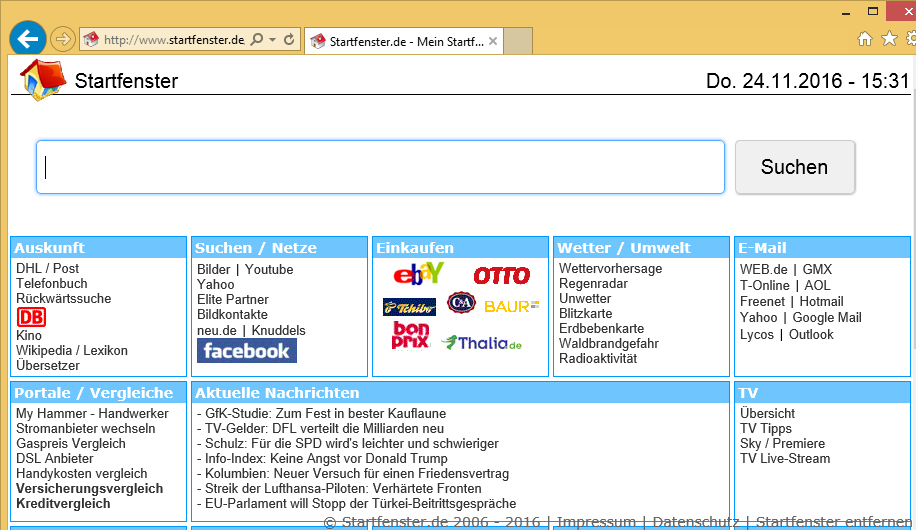Click the browser back arrow button

[27, 39]
